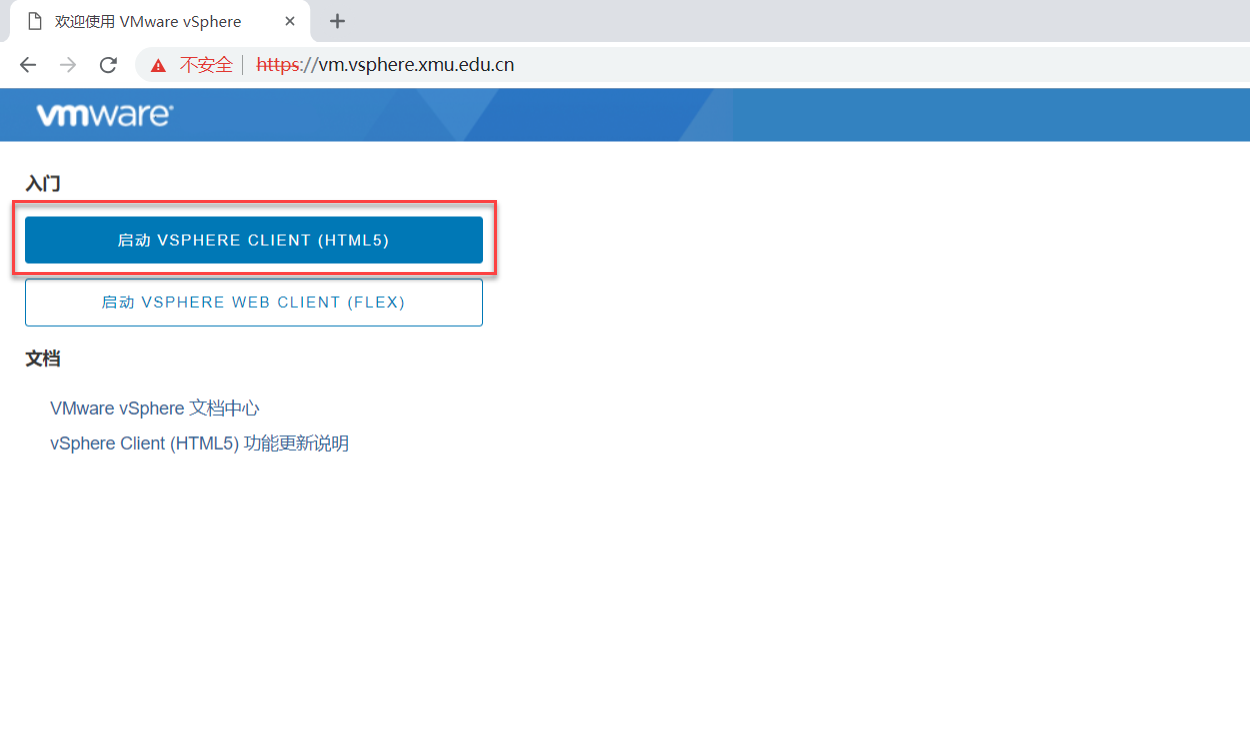Image resolution: width=1250 pixels, height=750 pixels.
Task: Click the 不安全 security label
Action: coord(205,65)
